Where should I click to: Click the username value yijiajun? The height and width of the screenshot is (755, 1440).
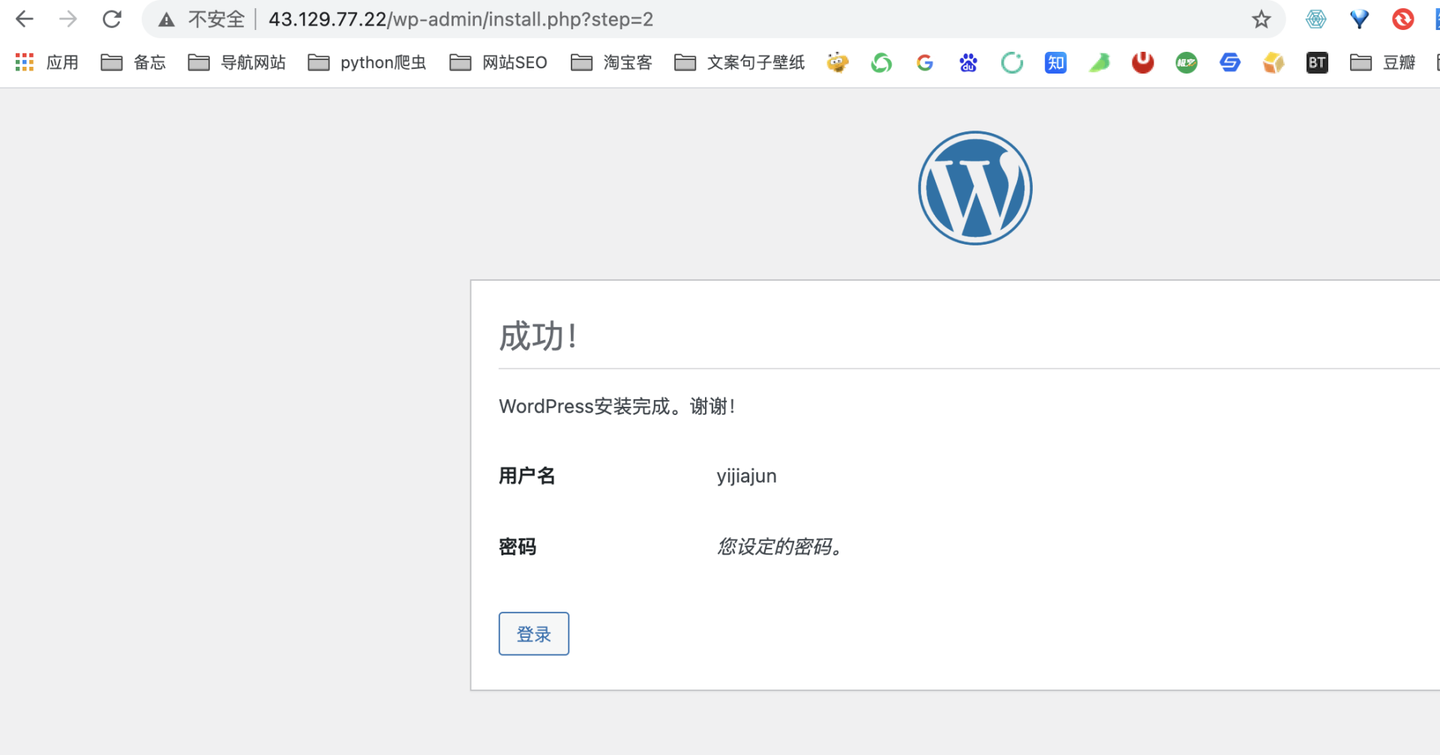[747, 476]
